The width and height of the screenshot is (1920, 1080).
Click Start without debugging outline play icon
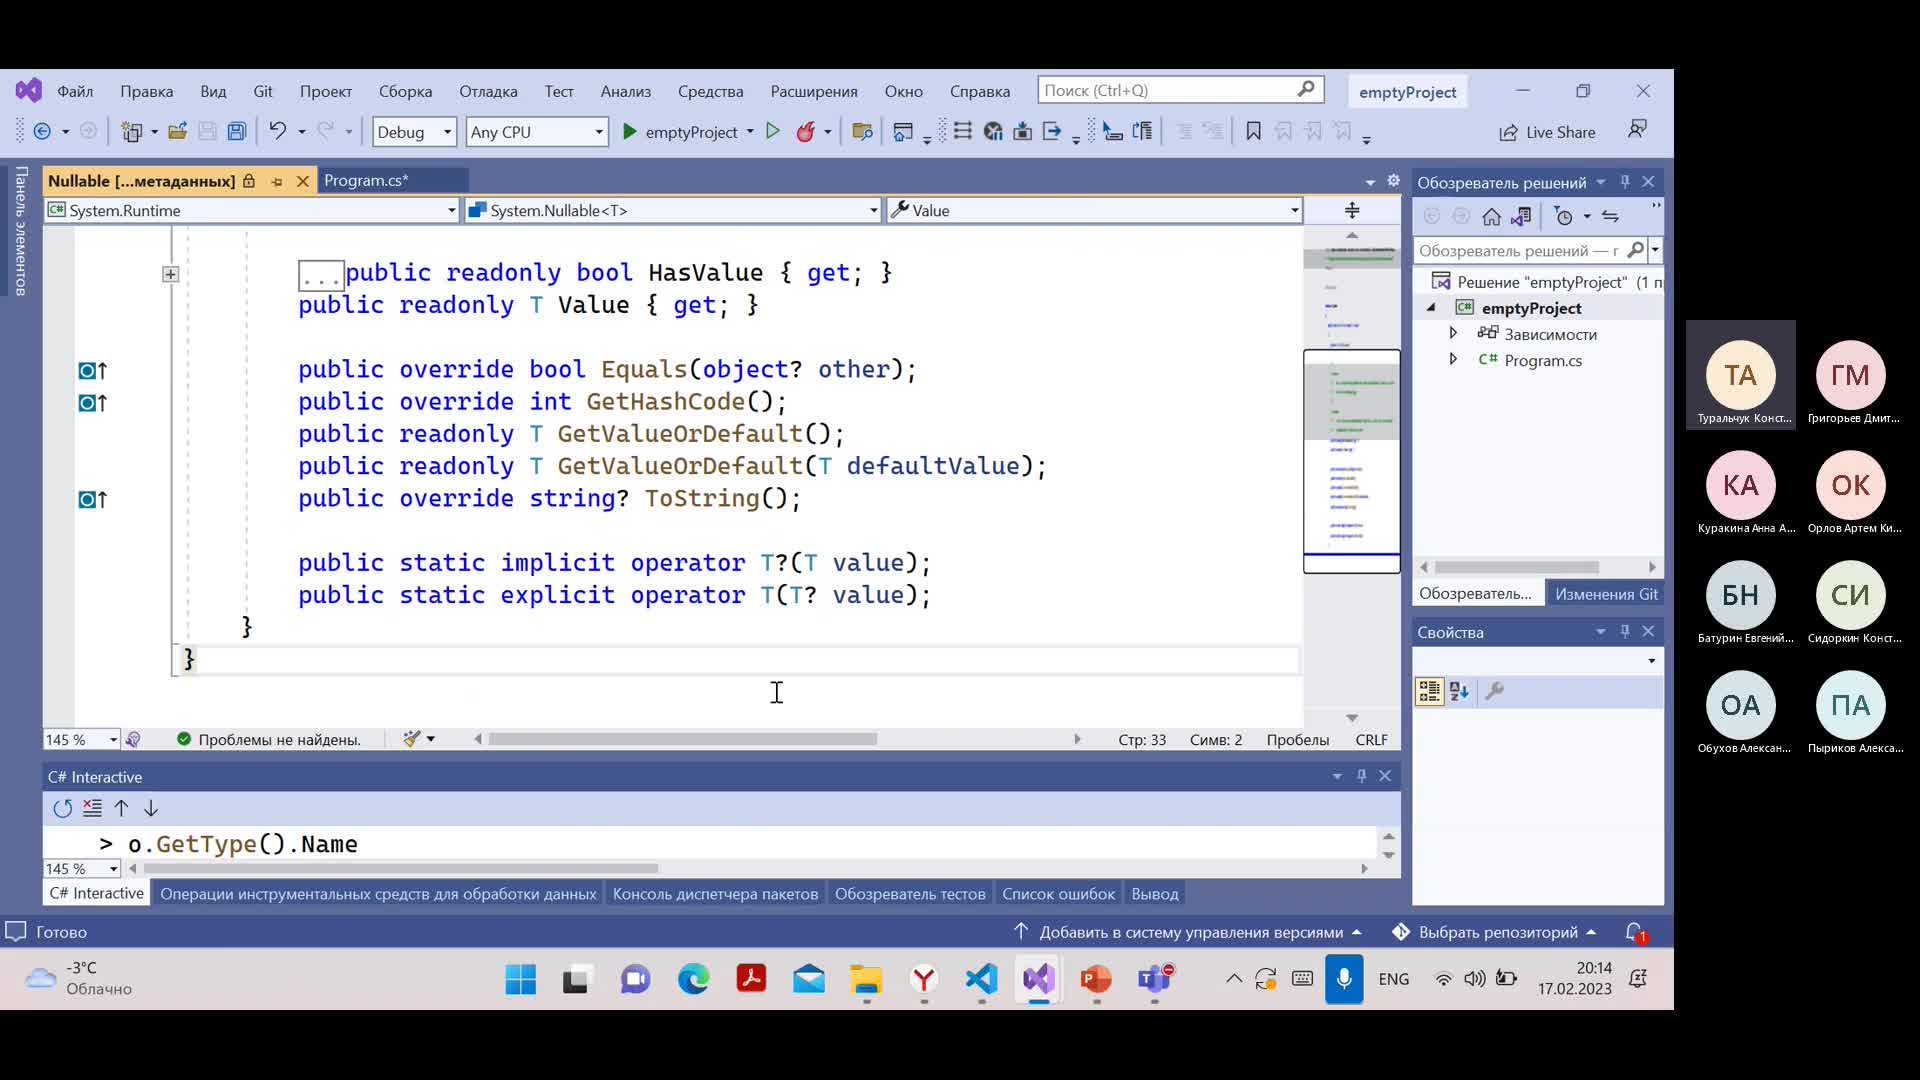point(772,132)
